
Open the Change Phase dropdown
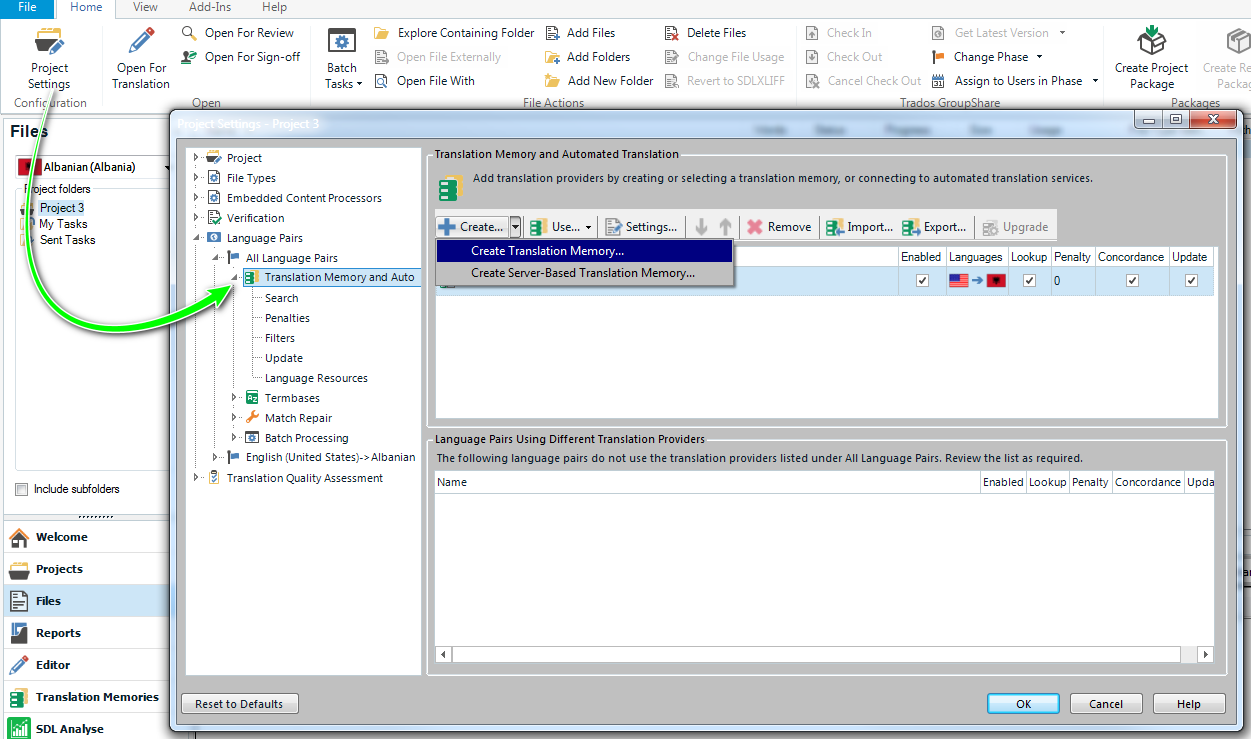988,57
